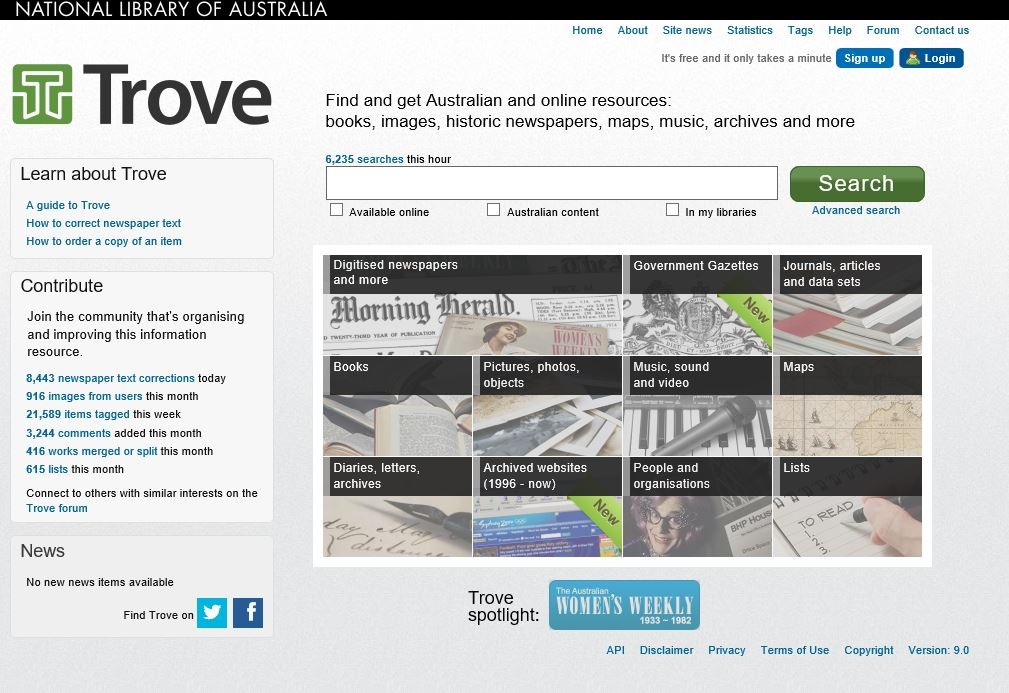Open the Tags menu item
This screenshot has height=693, width=1009.
(x=801, y=30)
